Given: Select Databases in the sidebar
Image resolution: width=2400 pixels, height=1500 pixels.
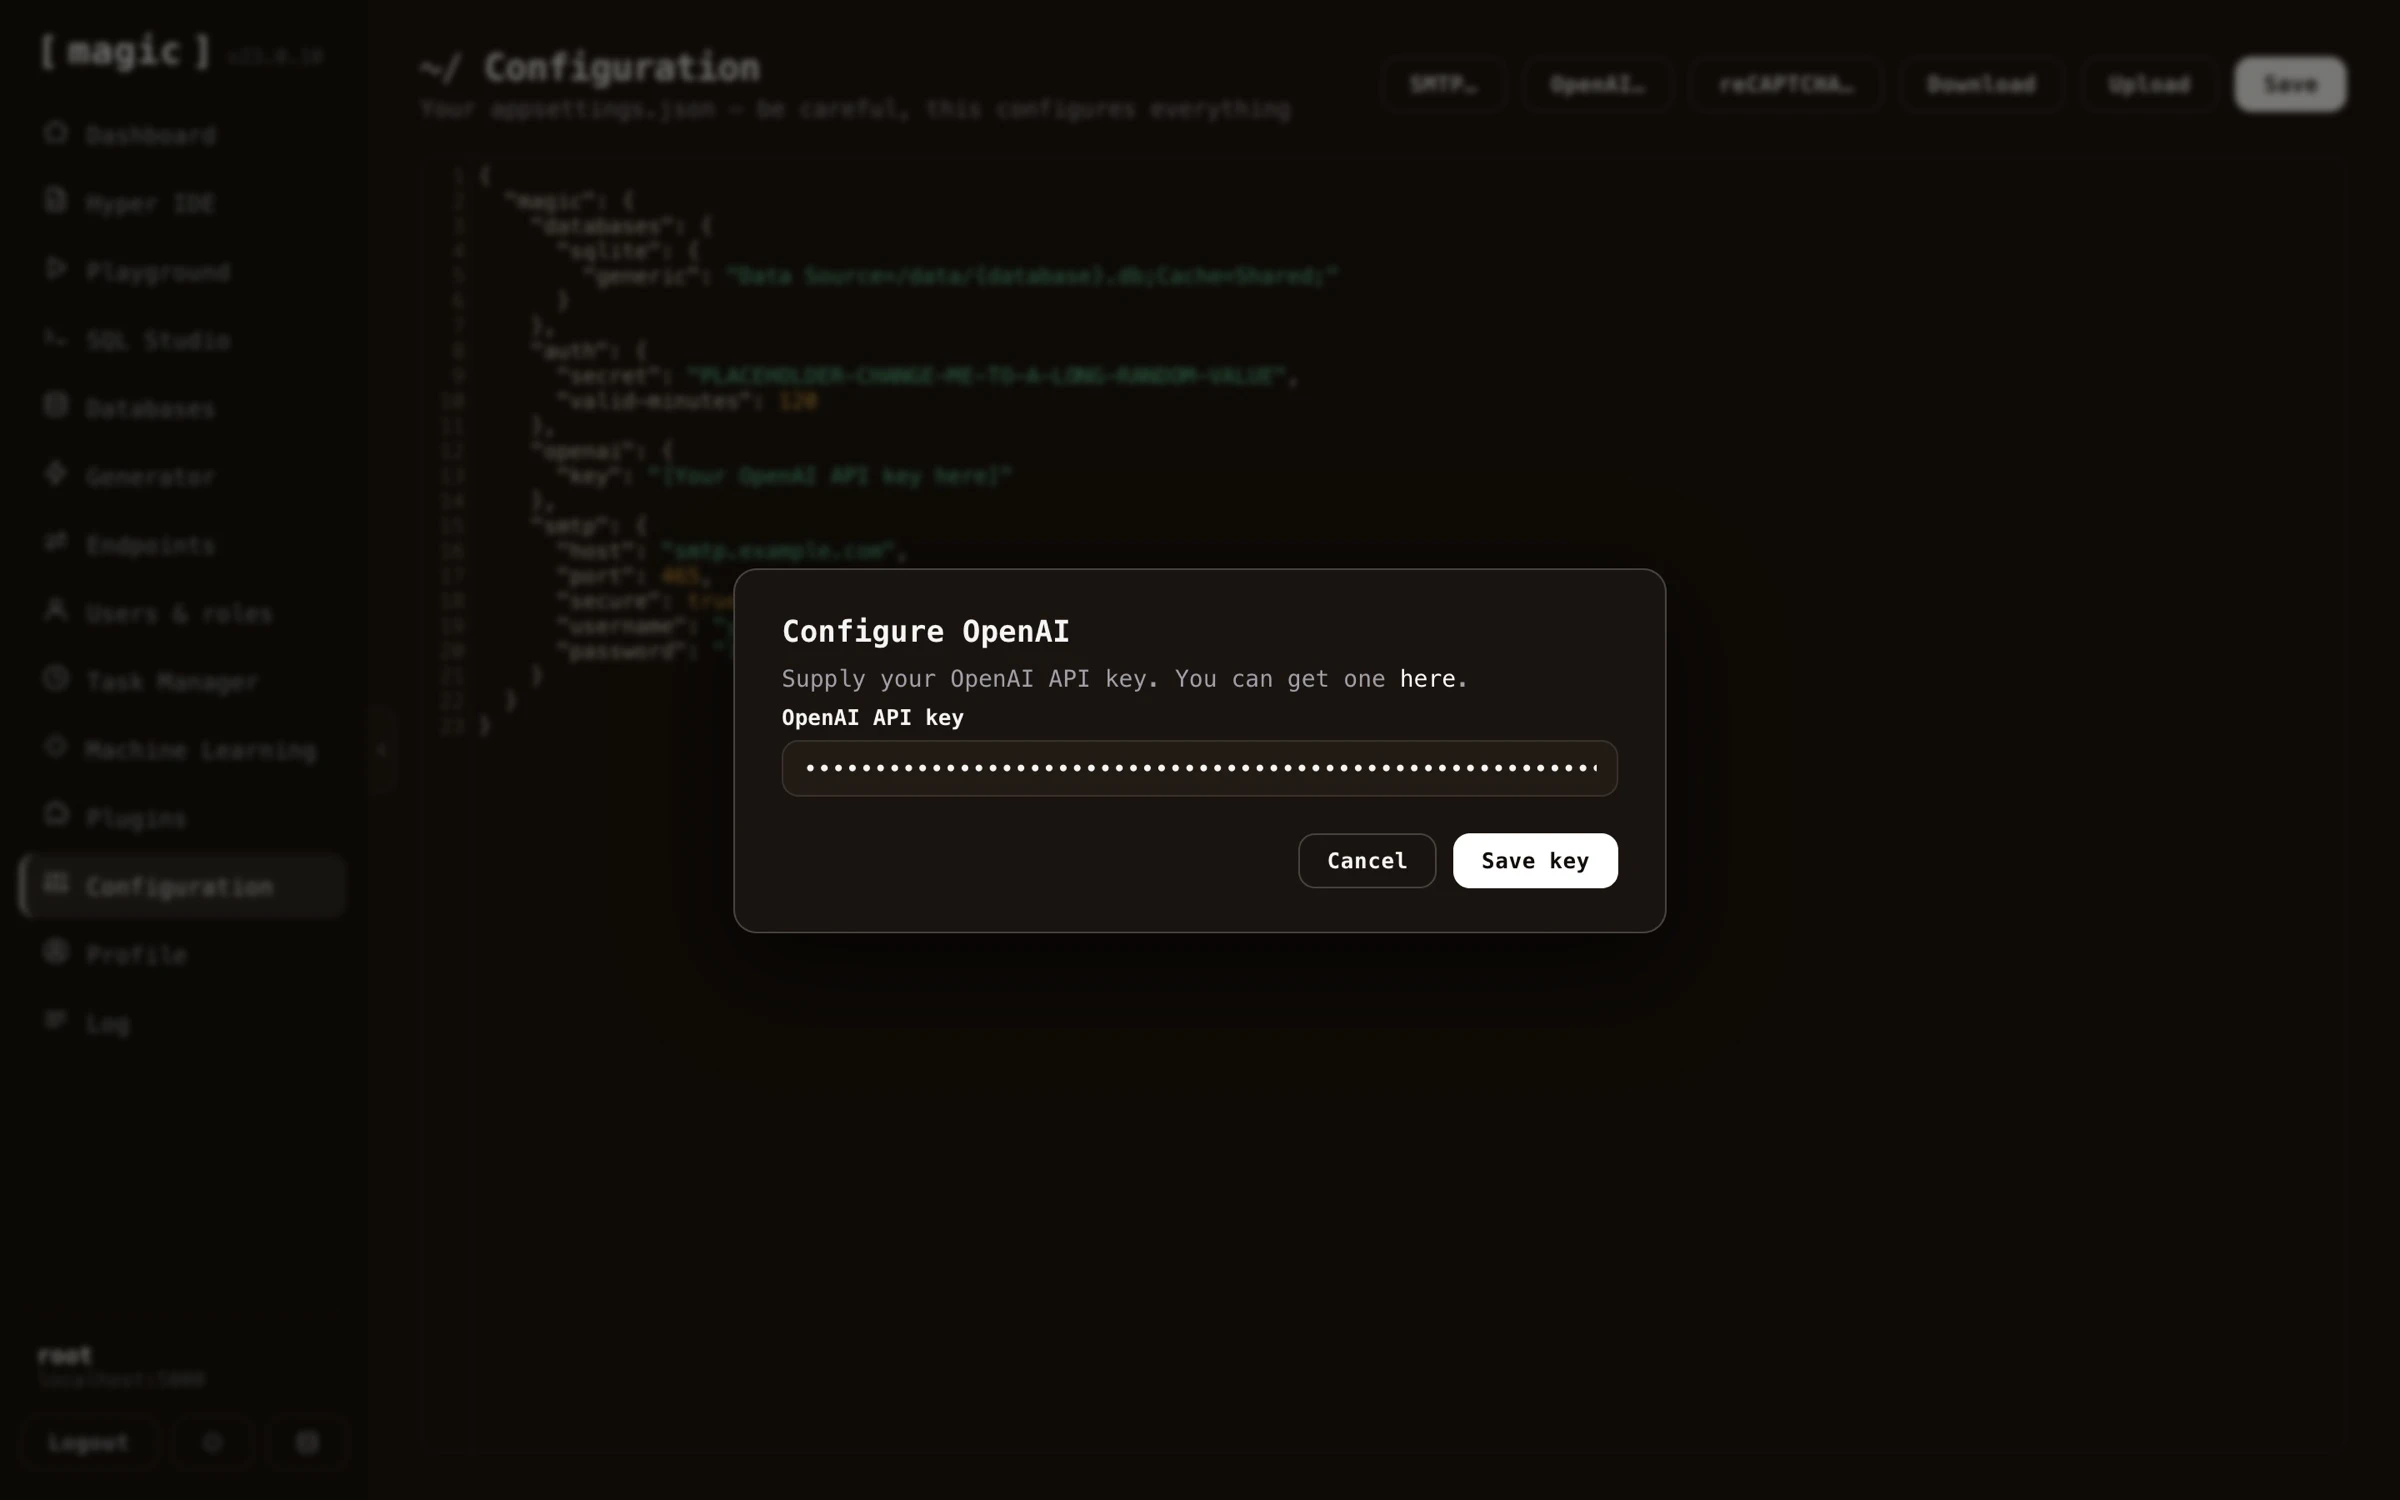Looking at the screenshot, I should (182, 408).
